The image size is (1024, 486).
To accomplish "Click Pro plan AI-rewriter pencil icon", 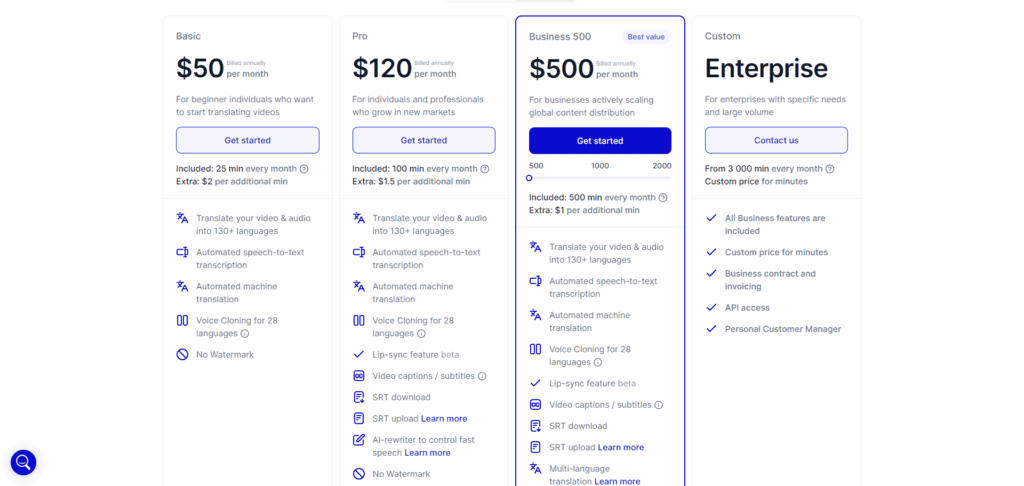I will click(x=359, y=440).
